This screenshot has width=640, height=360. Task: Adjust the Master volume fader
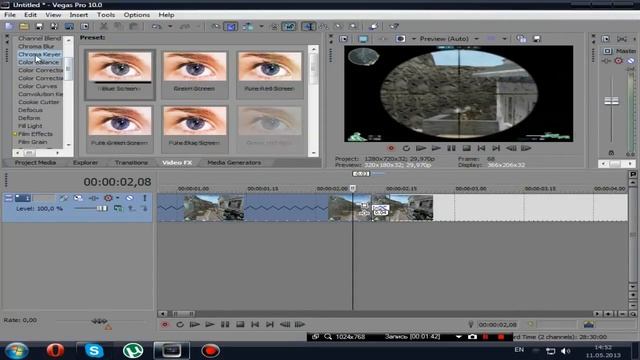(x=611, y=101)
